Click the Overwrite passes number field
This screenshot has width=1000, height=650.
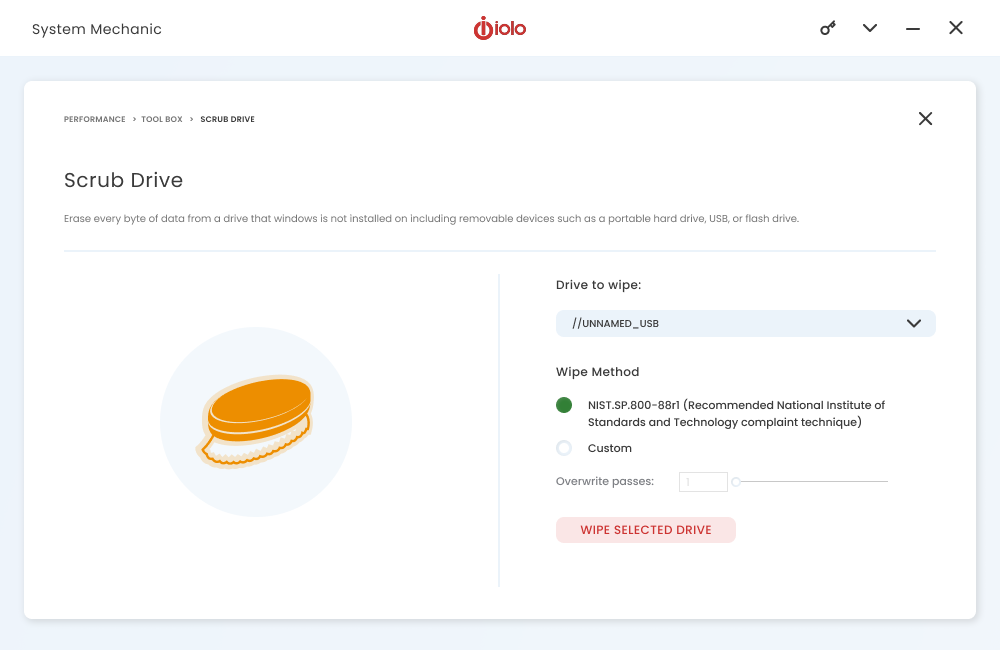click(x=703, y=482)
